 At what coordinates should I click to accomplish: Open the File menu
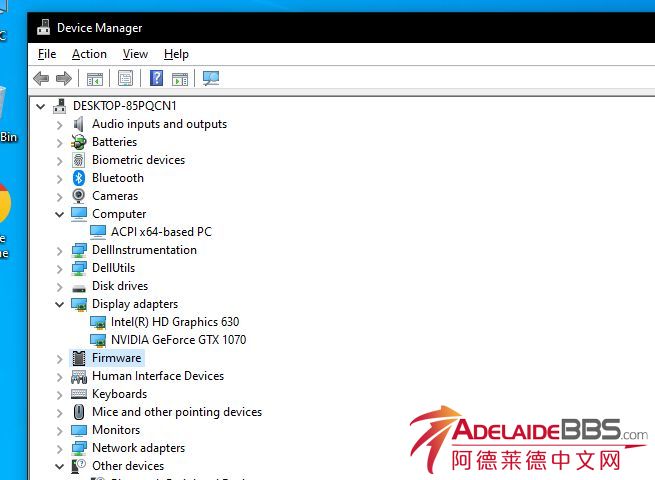47,54
